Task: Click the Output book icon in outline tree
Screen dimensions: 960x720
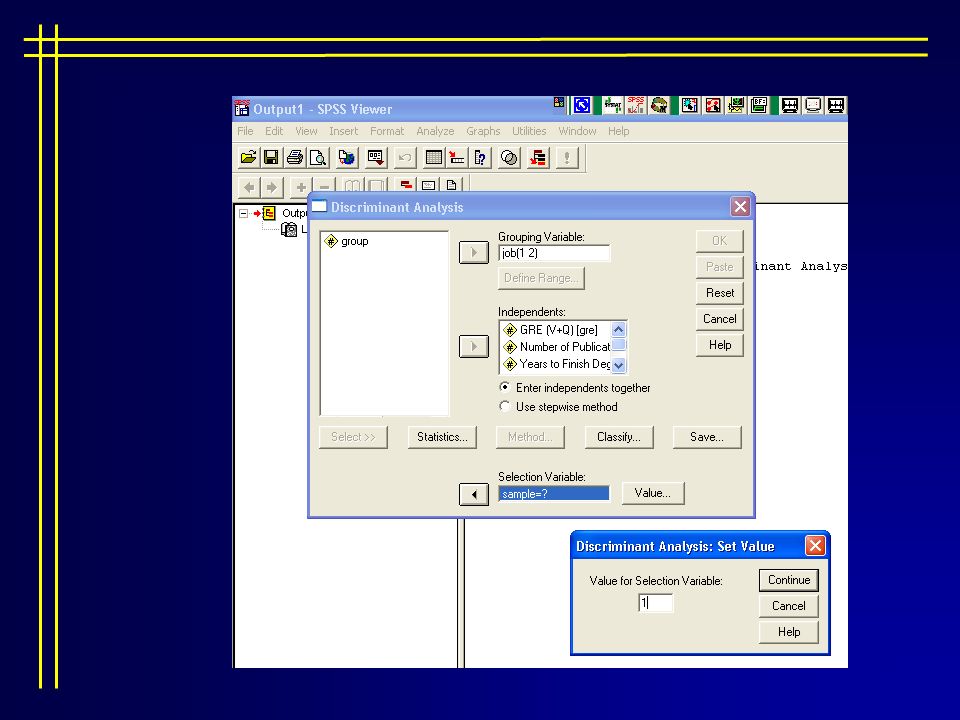Action: 269,213
